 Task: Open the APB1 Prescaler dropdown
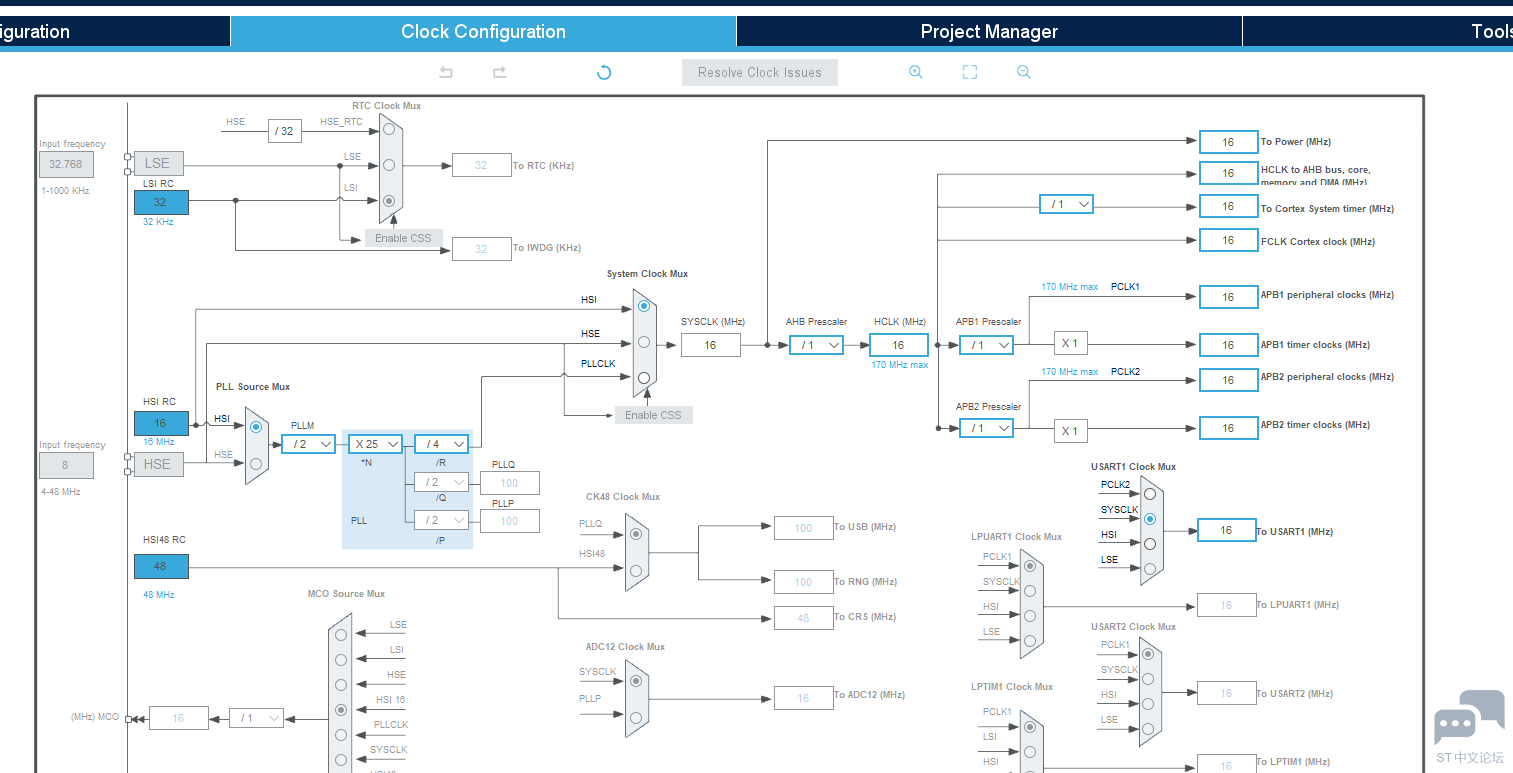point(986,345)
